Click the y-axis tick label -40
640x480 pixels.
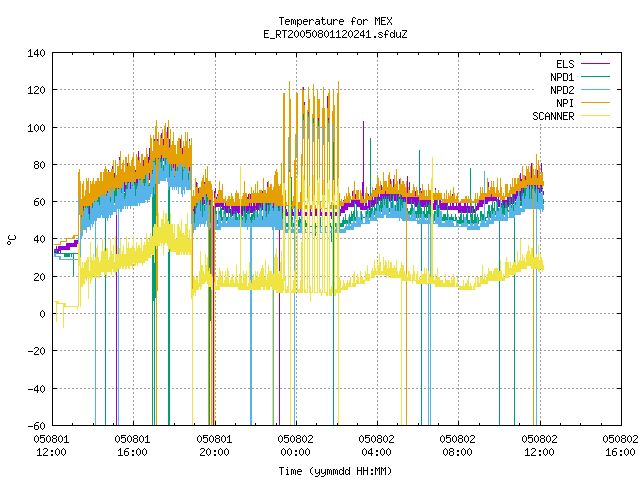(x=36, y=389)
